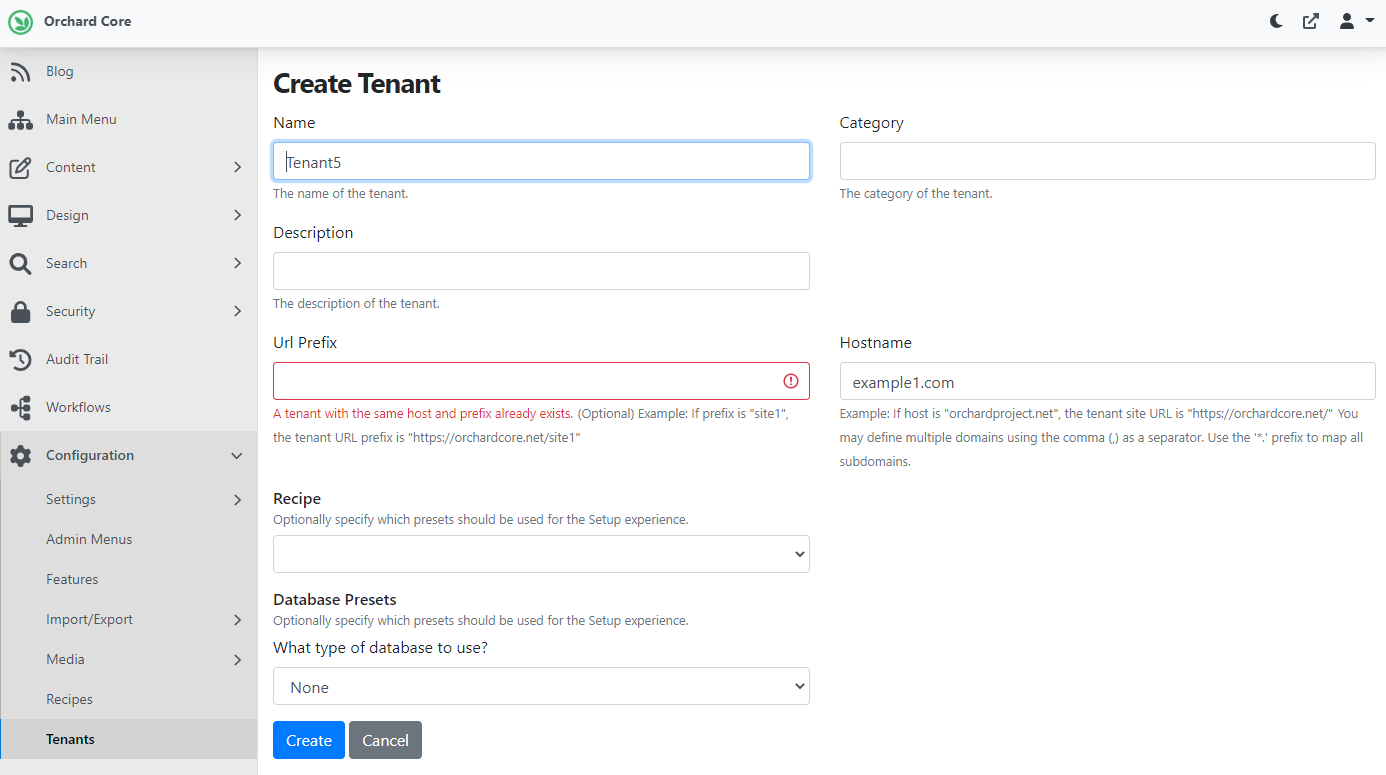Open the Recipe dropdown
This screenshot has width=1386, height=775.
(541, 554)
